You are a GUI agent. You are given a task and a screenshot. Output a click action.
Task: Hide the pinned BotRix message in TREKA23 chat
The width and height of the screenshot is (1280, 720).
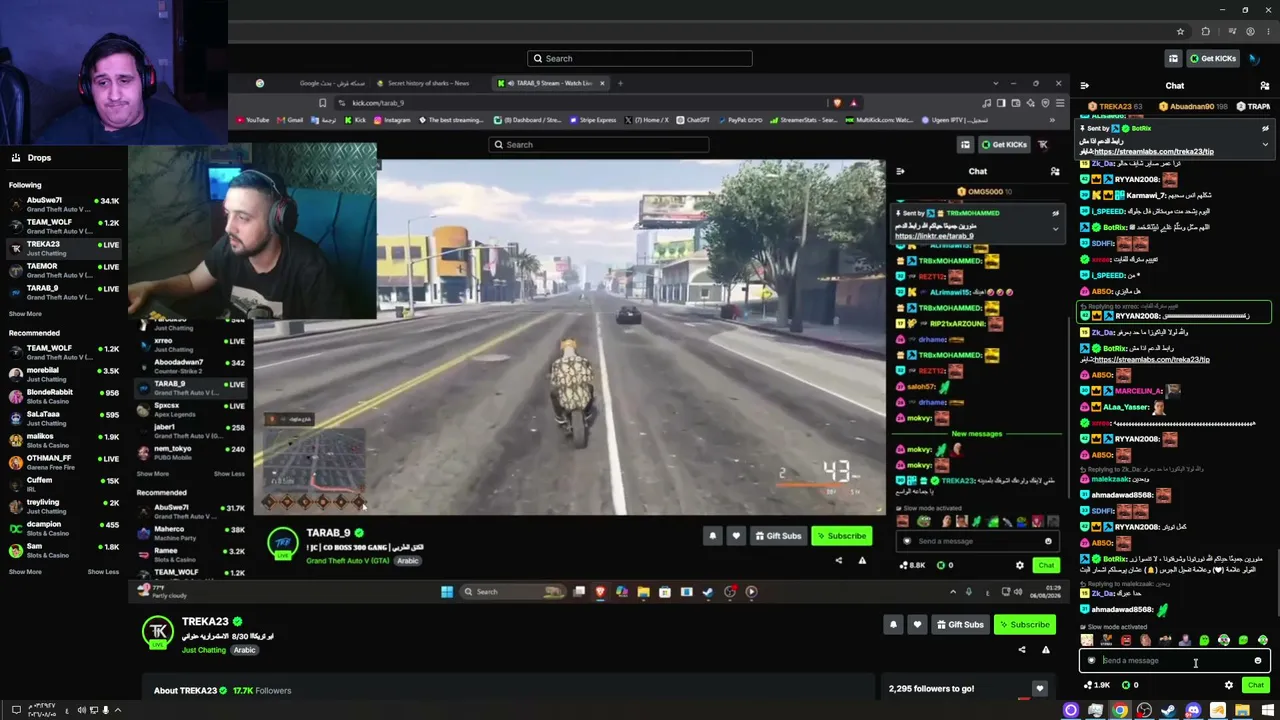point(1265,128)
